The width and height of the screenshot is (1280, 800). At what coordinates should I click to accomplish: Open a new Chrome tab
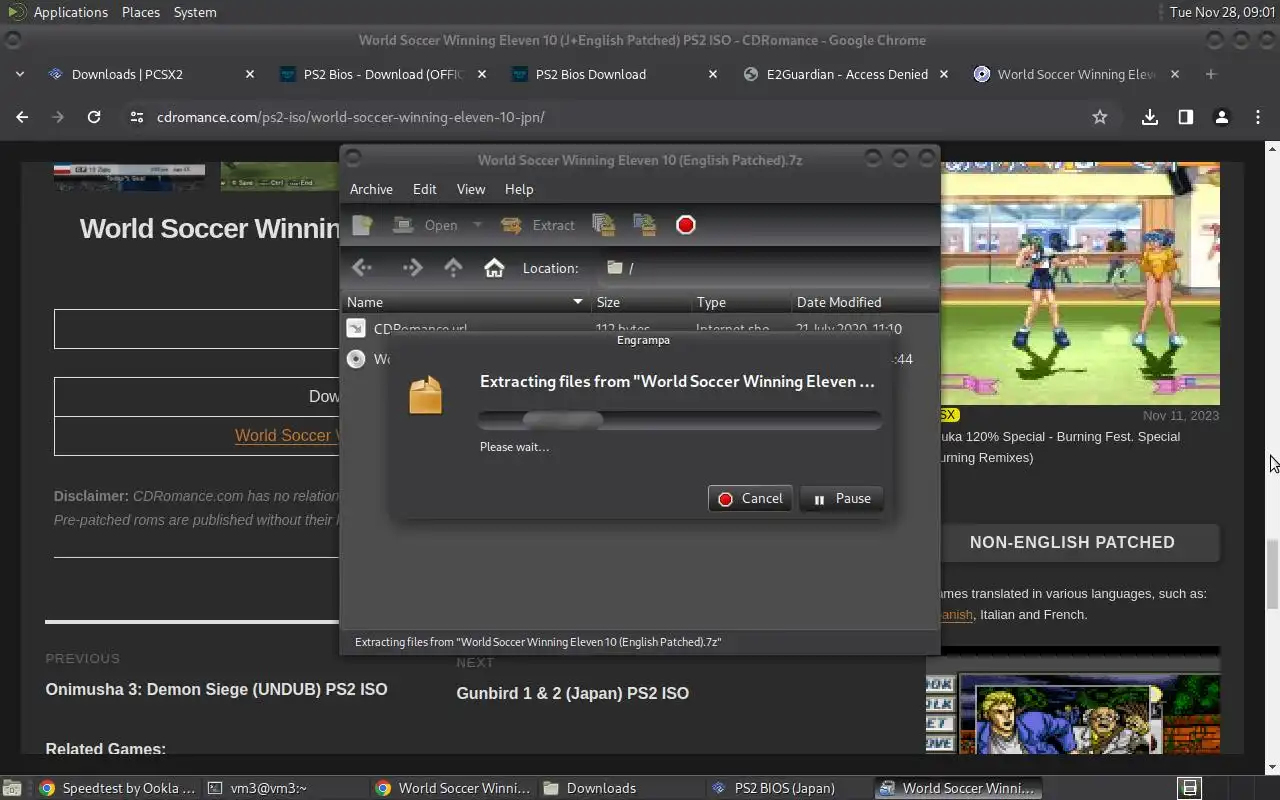click(x=1211, y=74)
